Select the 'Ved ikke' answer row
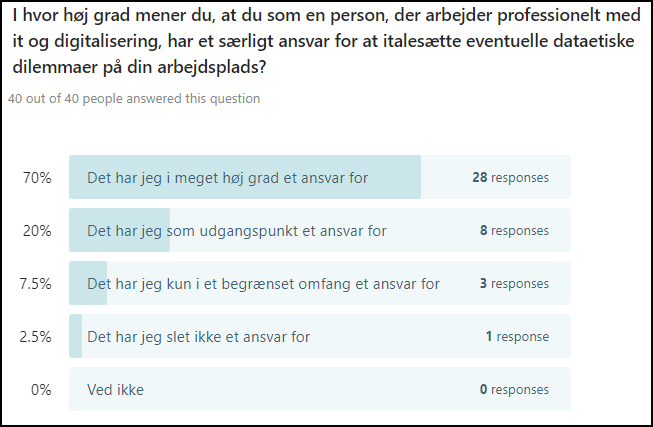653x427 pixels. pyautogui.click(x=320, y=389)
